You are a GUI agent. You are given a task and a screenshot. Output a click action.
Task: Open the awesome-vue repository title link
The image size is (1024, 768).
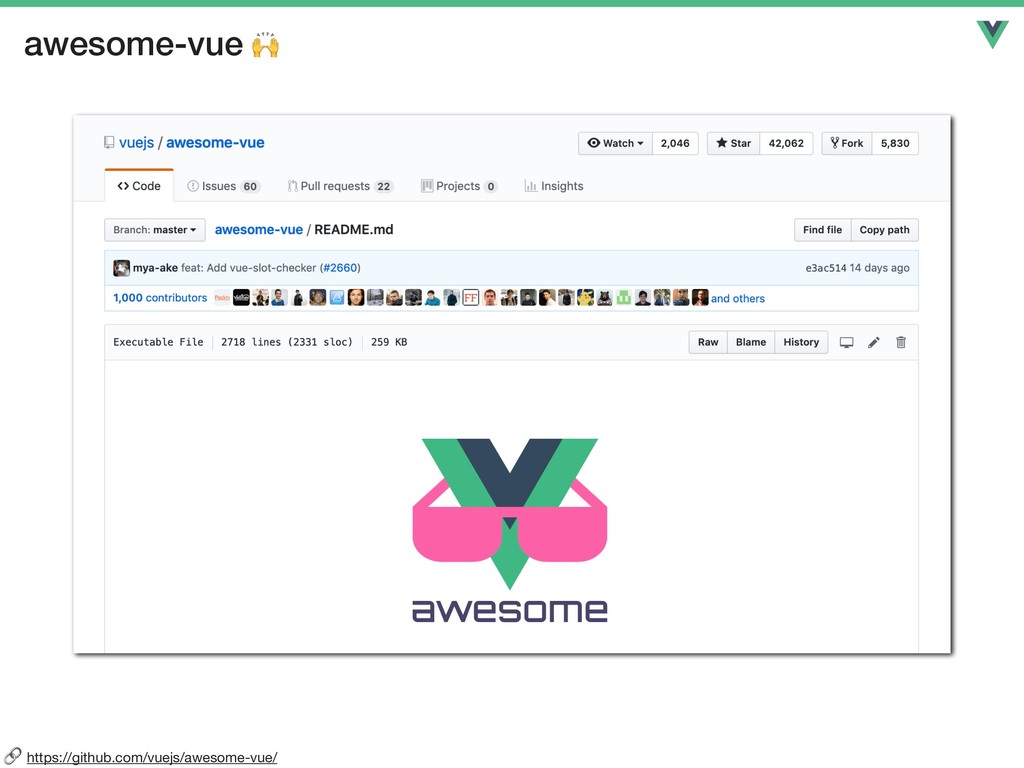point(215,142)
